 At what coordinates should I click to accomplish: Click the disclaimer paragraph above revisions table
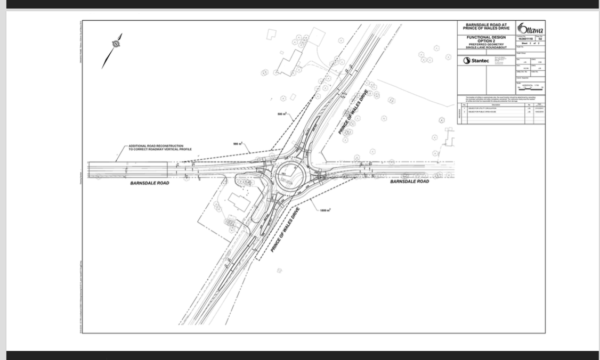501,99
